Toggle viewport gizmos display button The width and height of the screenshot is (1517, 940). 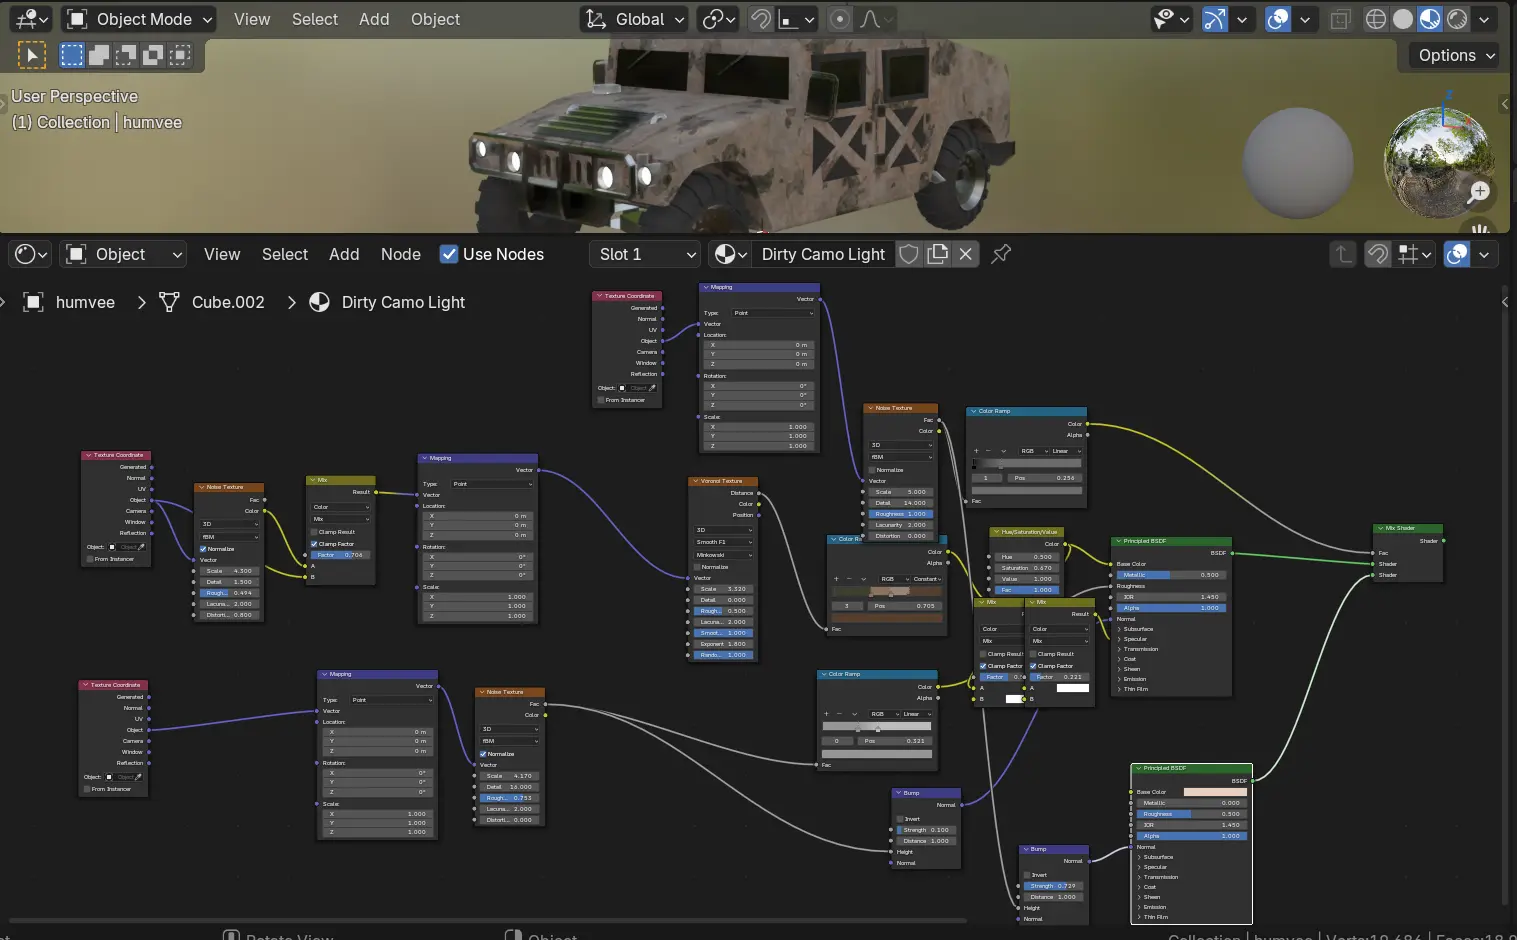(x=1214, y=19)
